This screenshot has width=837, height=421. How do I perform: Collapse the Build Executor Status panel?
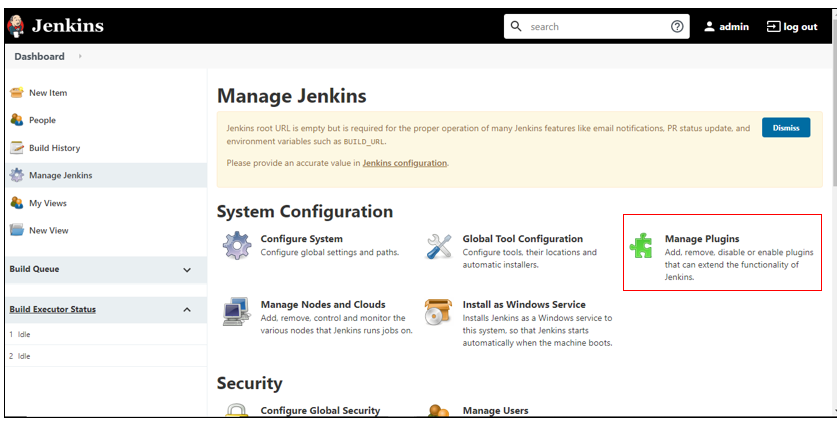(x=187, y=310)
